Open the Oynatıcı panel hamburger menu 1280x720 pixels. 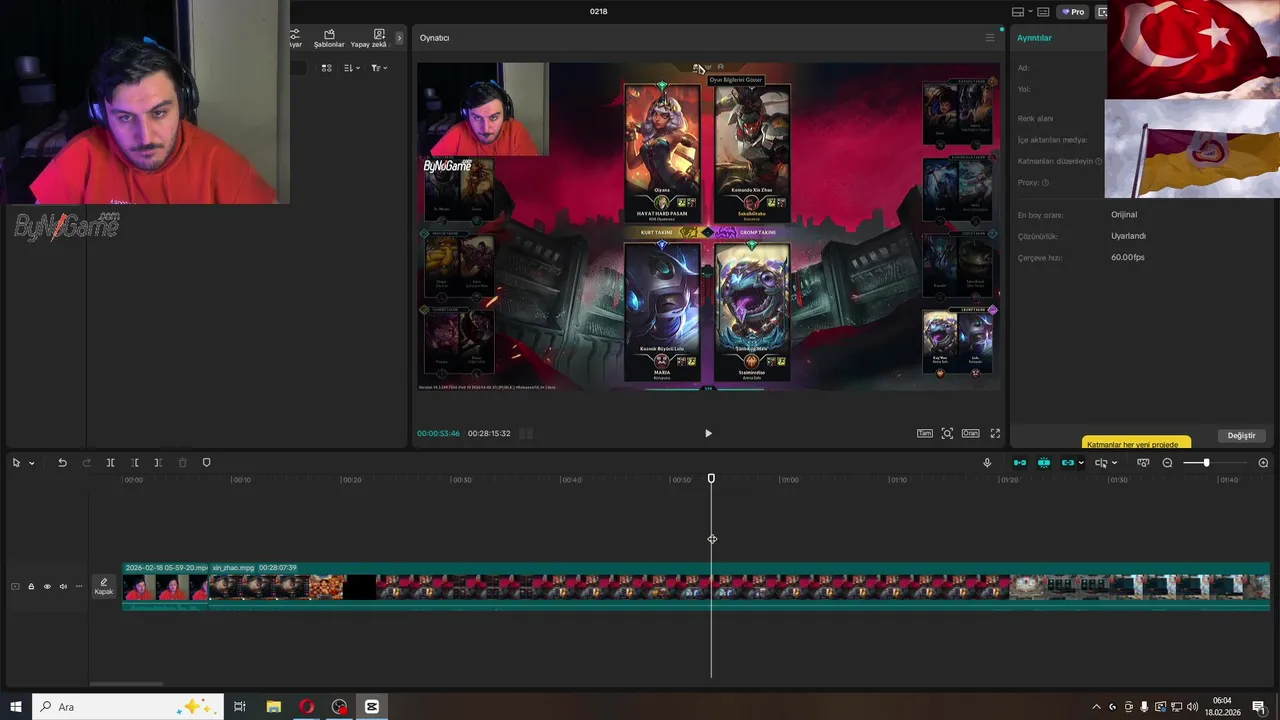pyautogui.click(x=990, y=38)
